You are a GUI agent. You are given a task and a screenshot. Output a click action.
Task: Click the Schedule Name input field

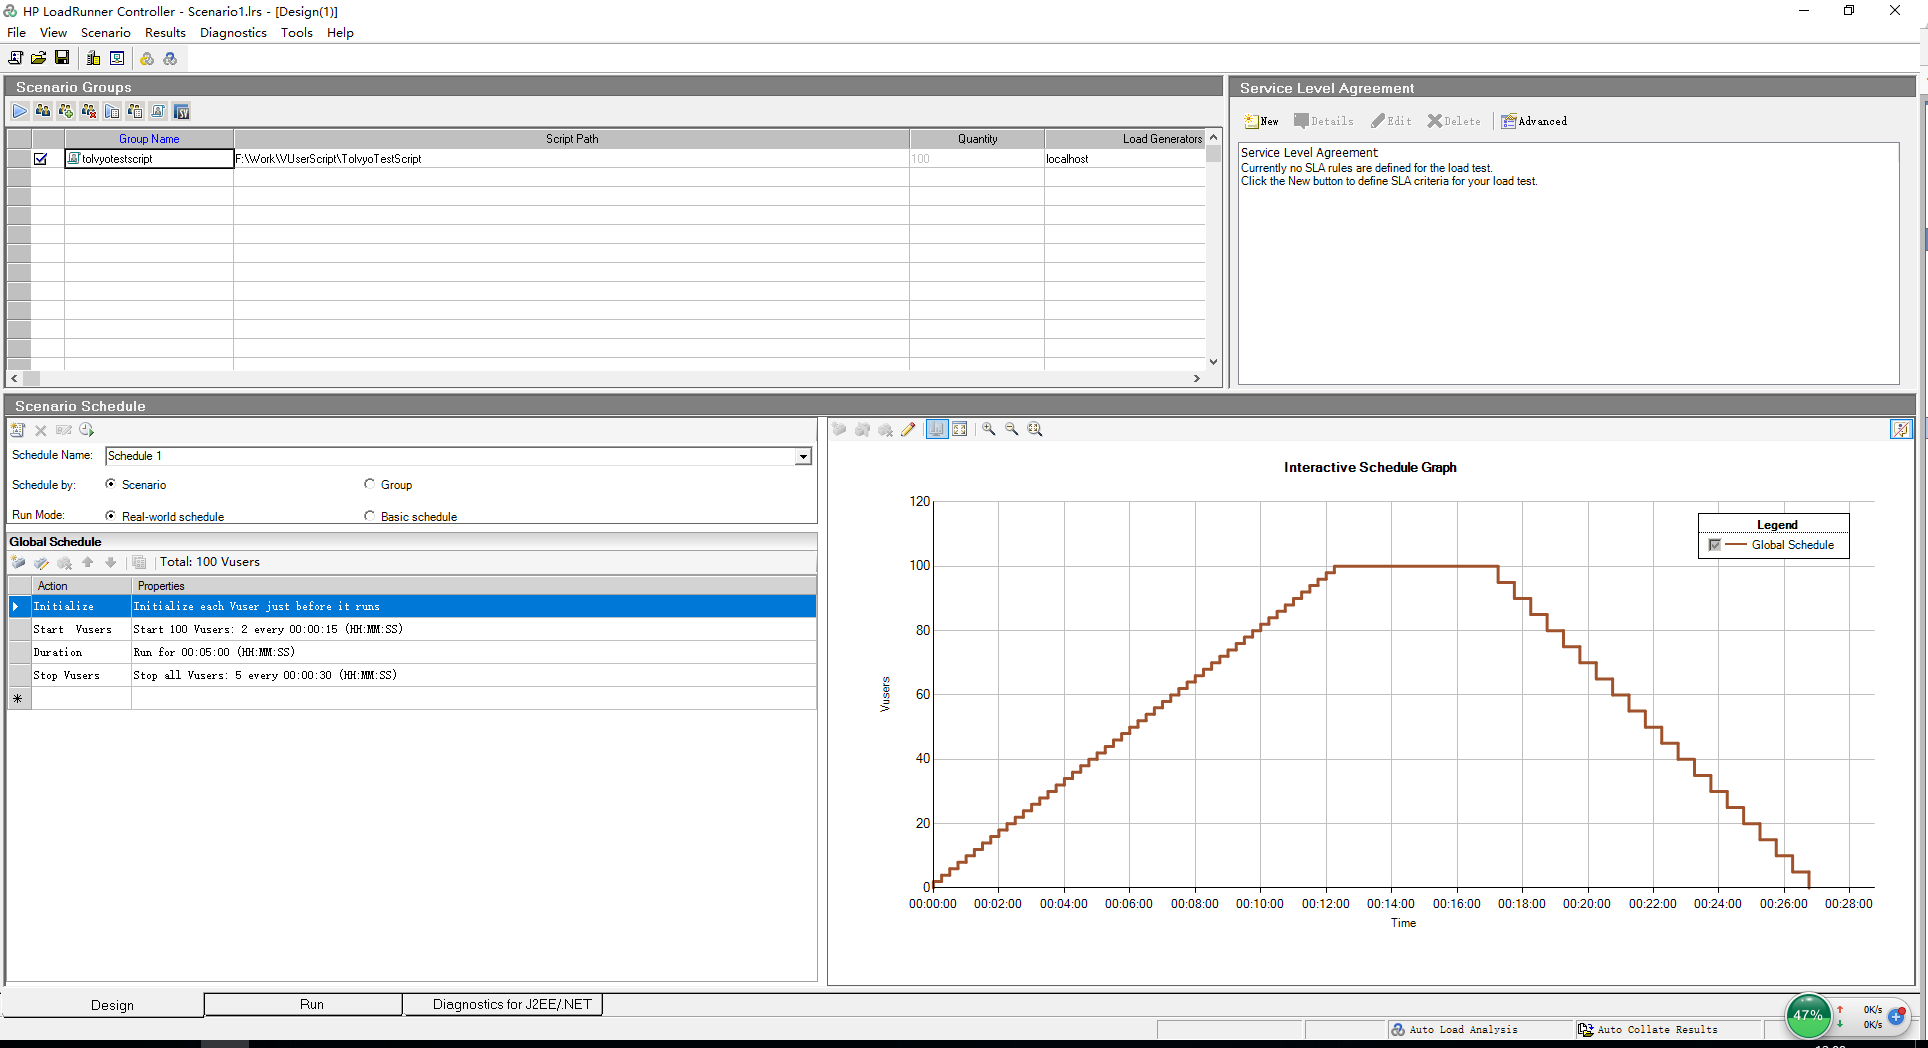point(451,456)
